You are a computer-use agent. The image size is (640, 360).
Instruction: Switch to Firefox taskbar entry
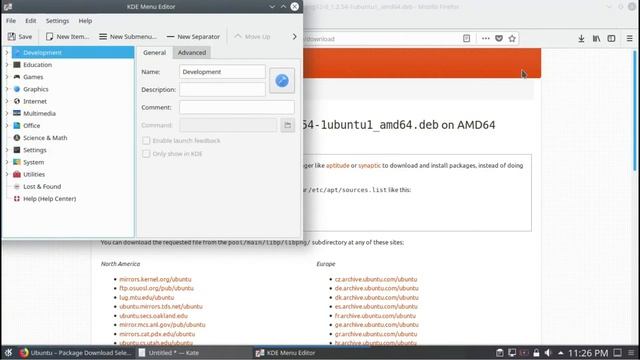(75, 353)
